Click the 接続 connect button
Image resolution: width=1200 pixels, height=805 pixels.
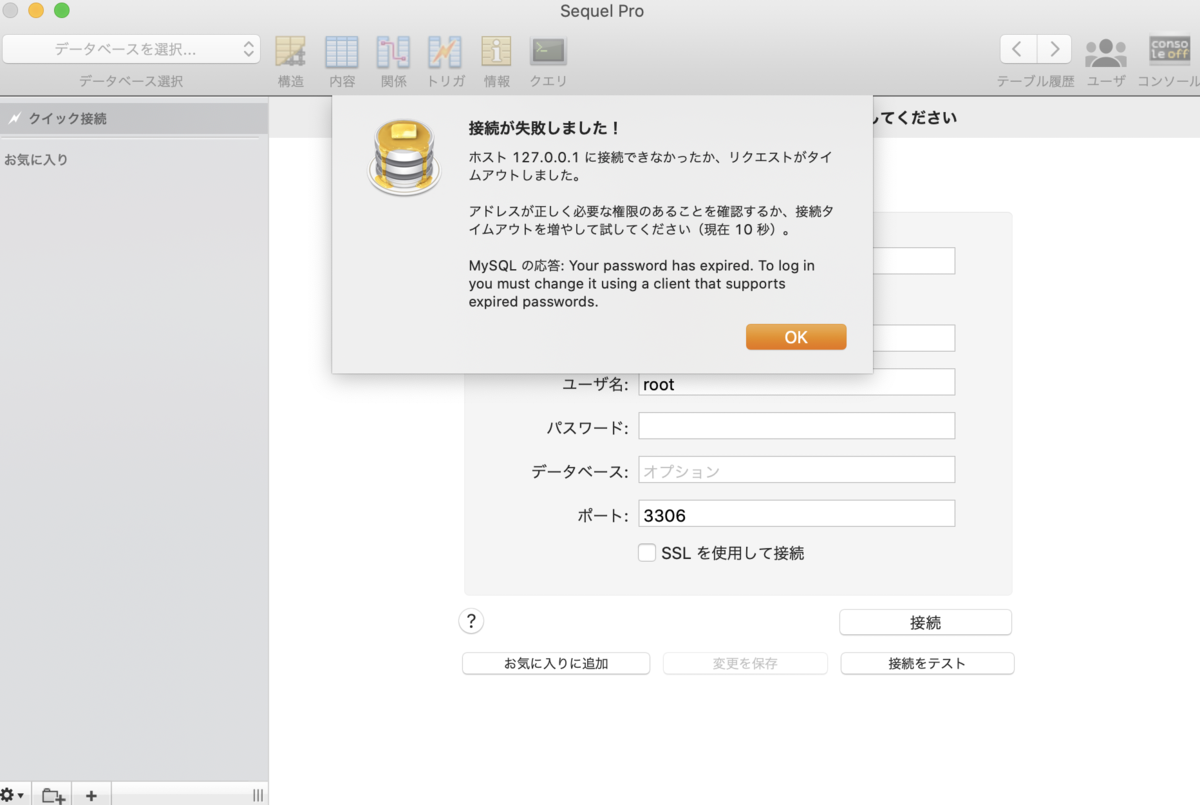coord(925,622)
